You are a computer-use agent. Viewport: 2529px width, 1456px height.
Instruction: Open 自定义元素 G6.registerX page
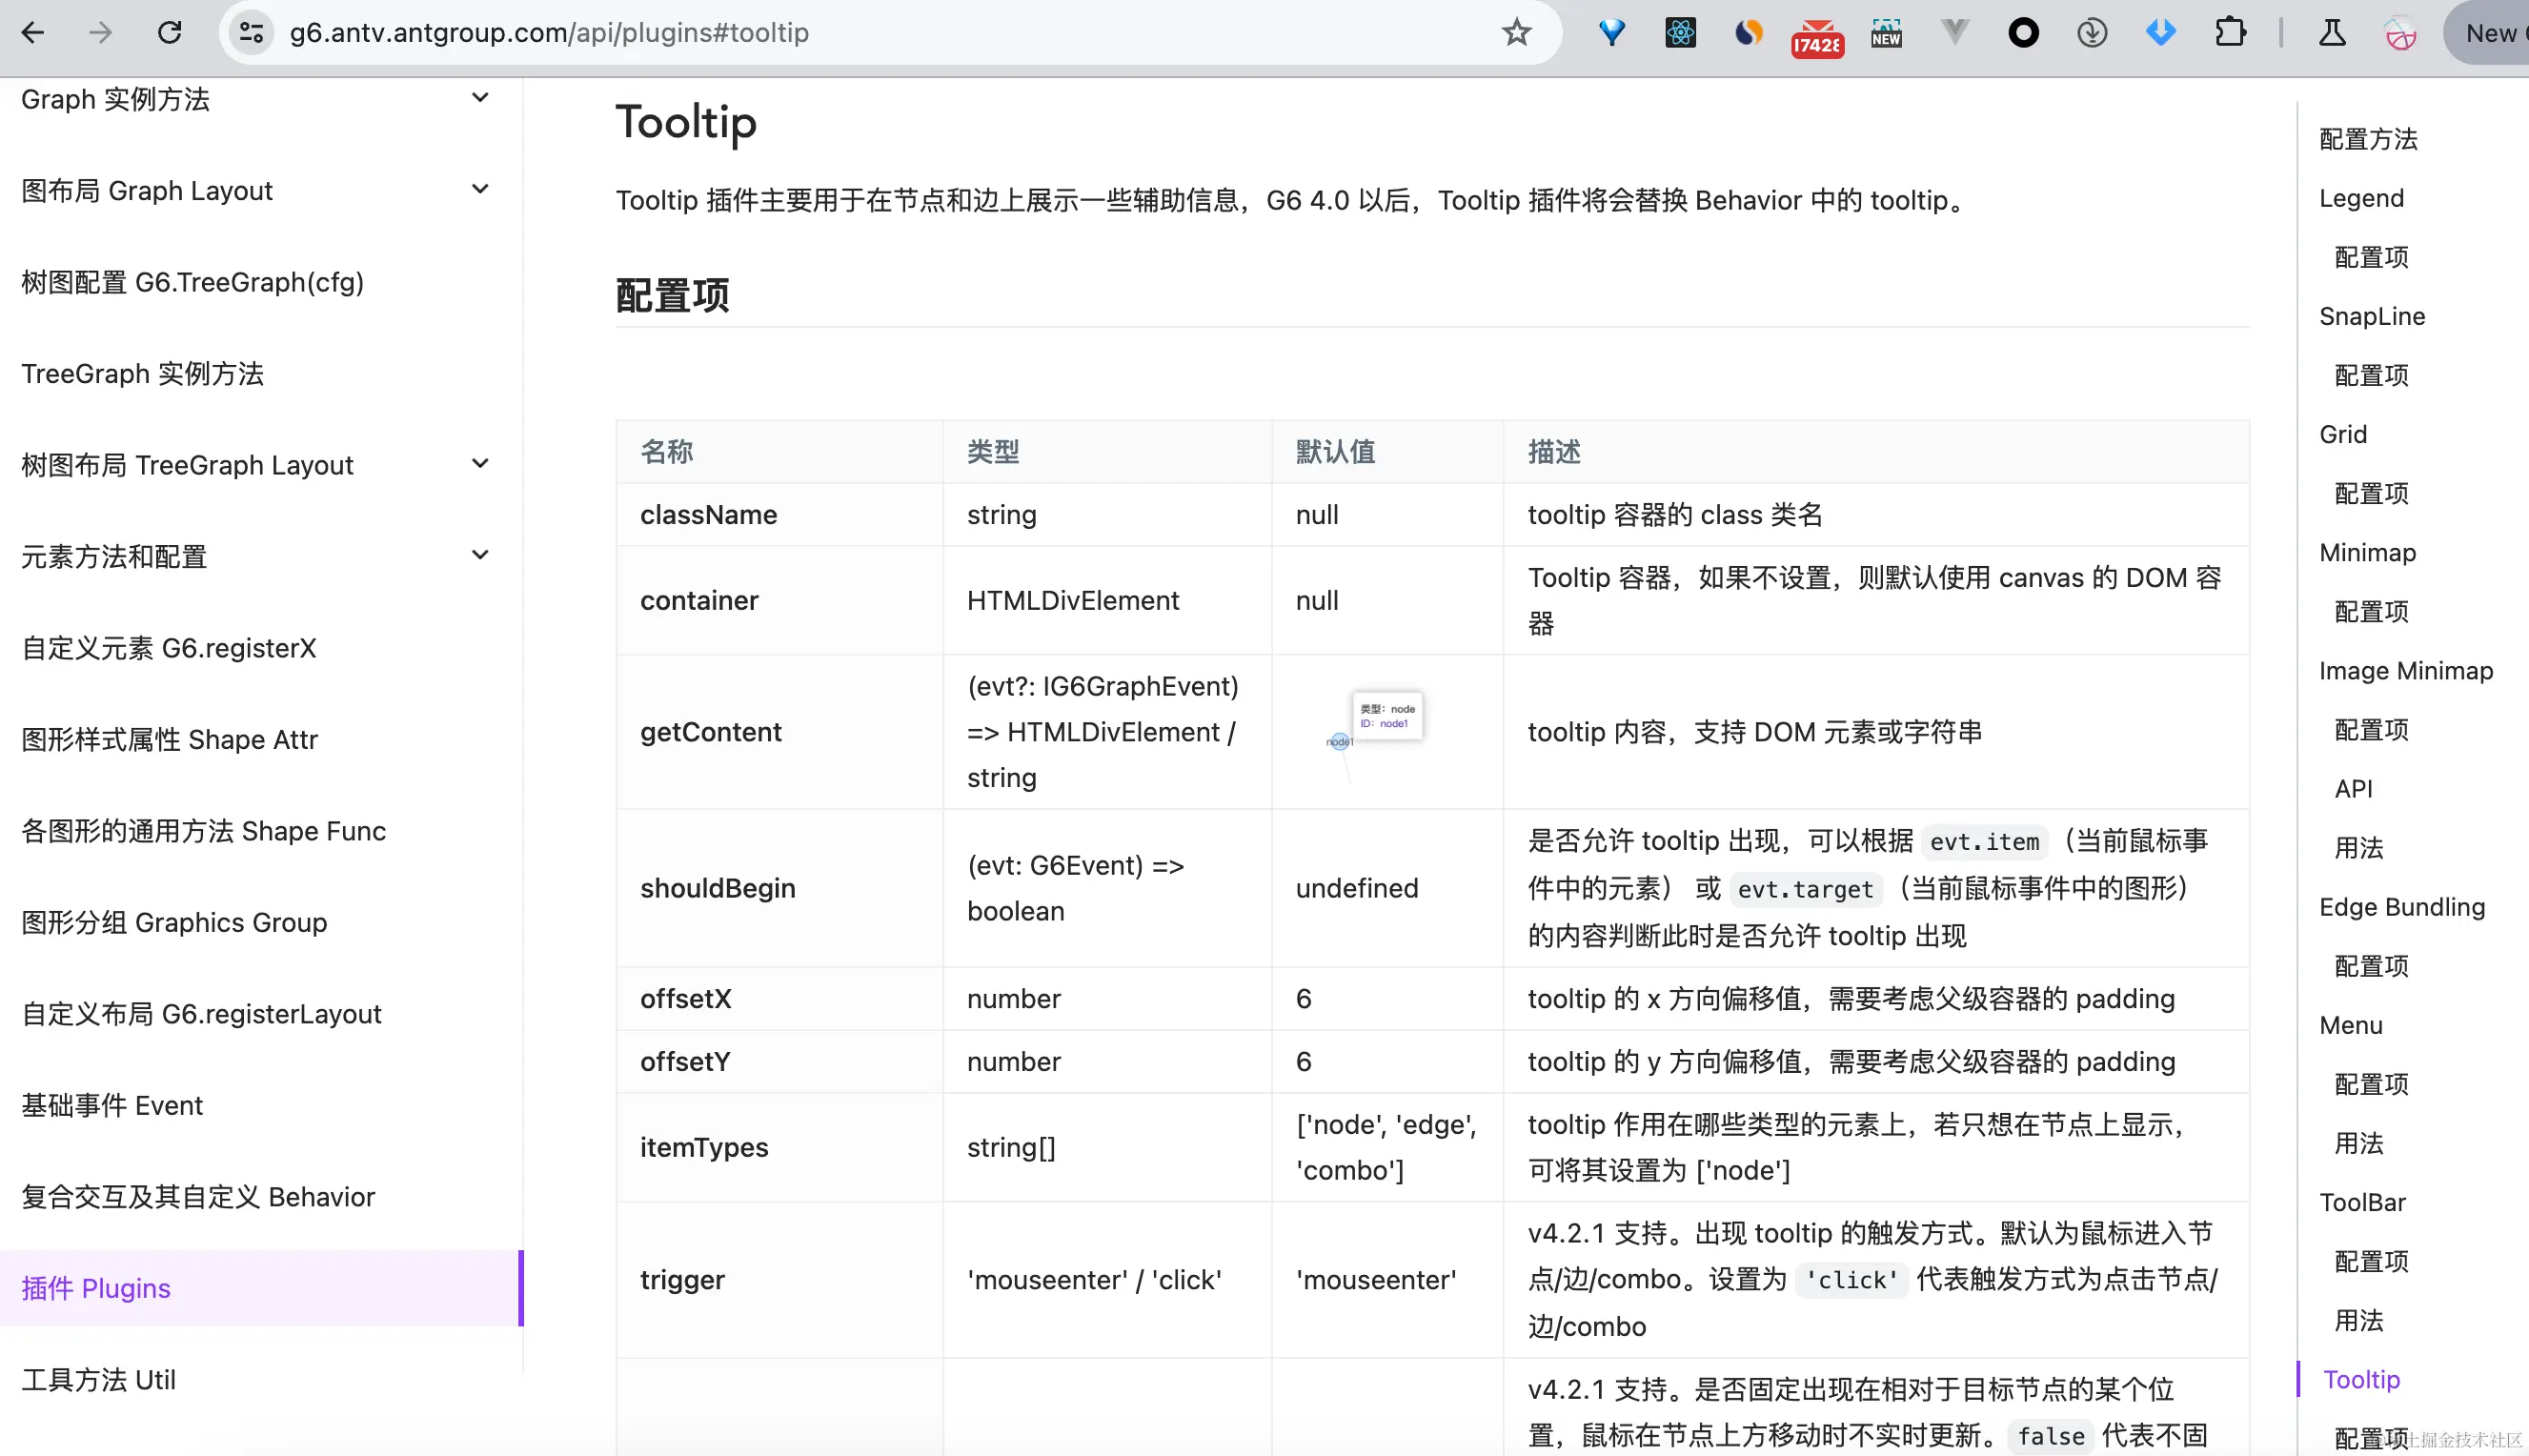click(x=169, y=648)
